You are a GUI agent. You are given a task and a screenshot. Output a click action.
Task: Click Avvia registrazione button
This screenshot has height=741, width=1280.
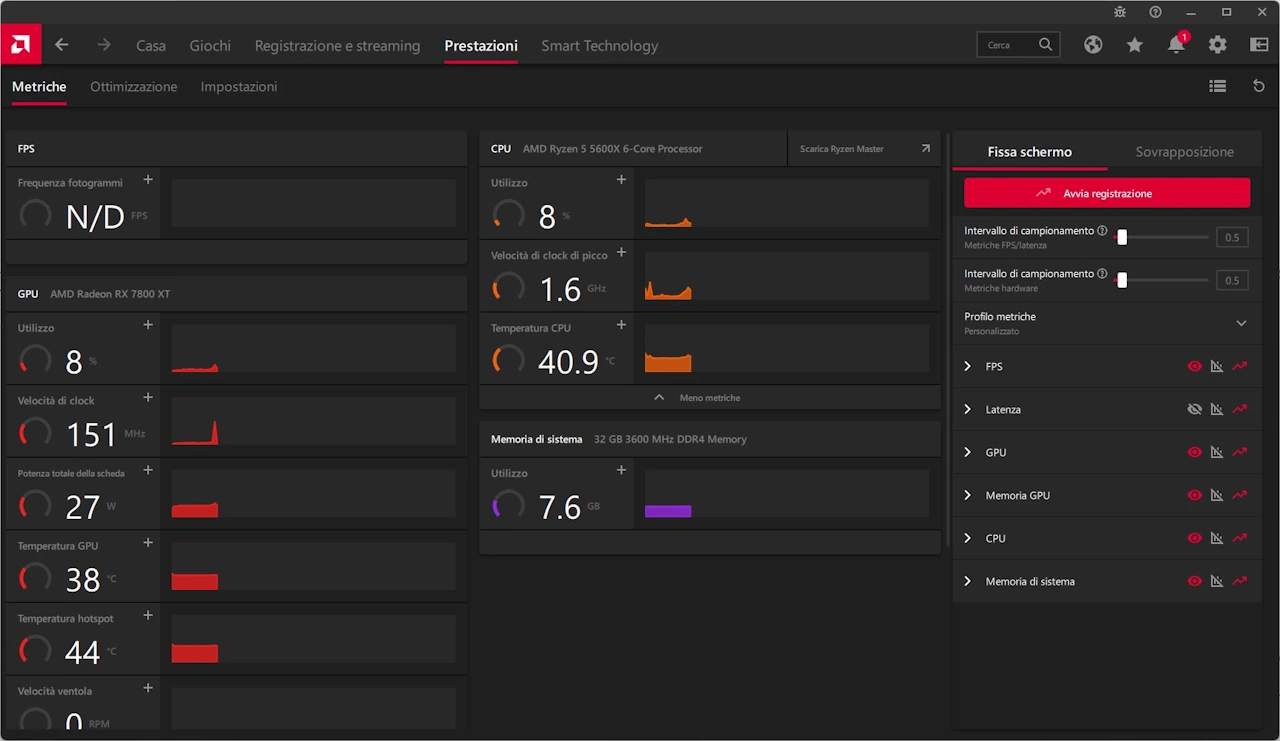tap(1107, 193)
